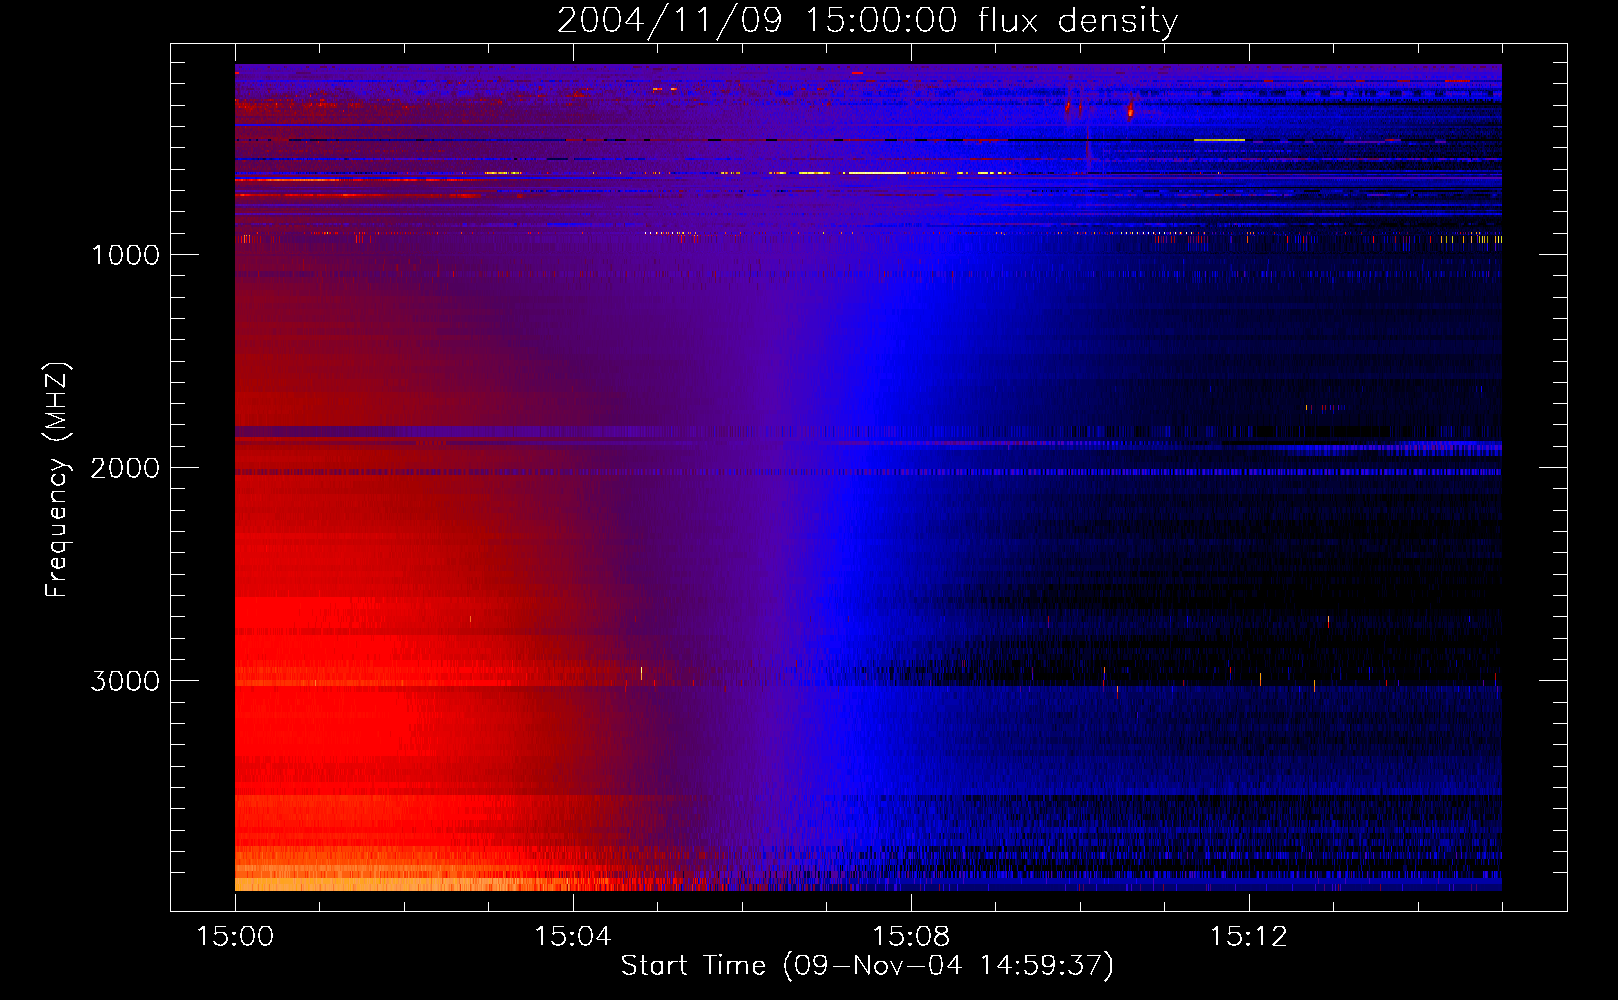The height and width of the screenshot is (1000, 1618).
Task: Click the '2000' frequency tick label
Action: click(x=125, y=468)
